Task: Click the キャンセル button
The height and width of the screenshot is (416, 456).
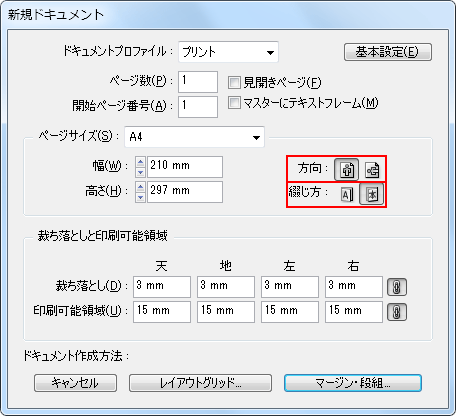Action: coord(75,383)
